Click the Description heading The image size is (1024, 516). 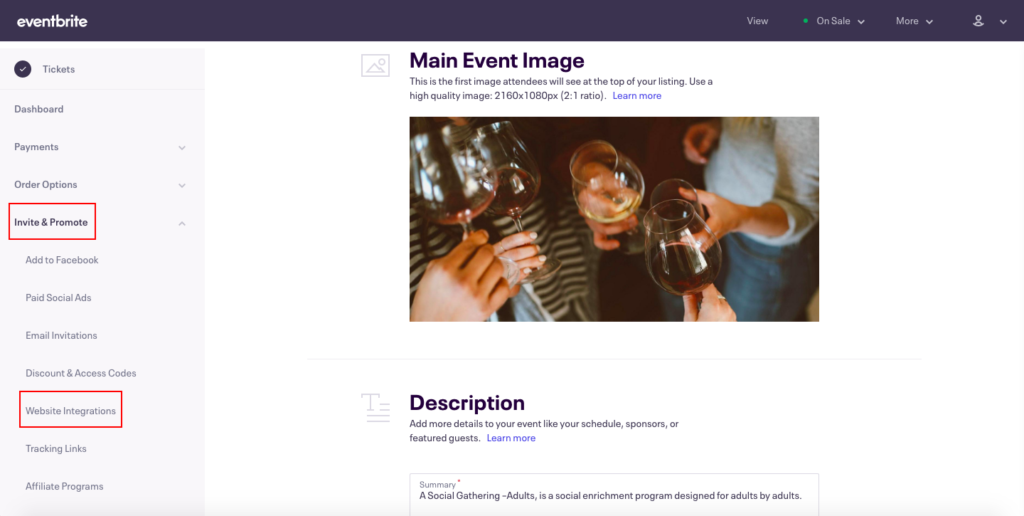click(x=467, y=402)
